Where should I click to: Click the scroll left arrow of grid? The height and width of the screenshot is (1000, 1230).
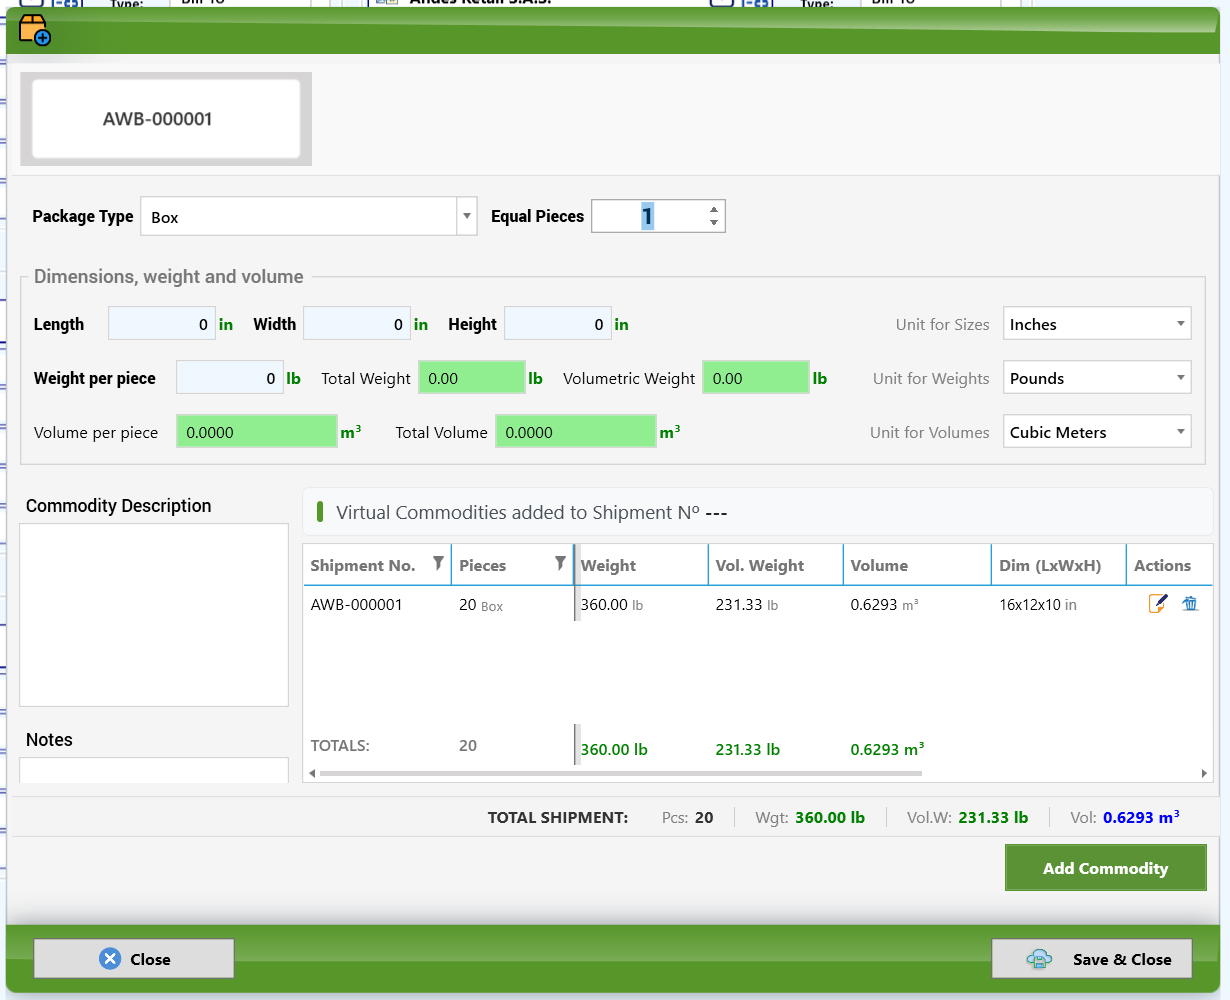(312, 773)
